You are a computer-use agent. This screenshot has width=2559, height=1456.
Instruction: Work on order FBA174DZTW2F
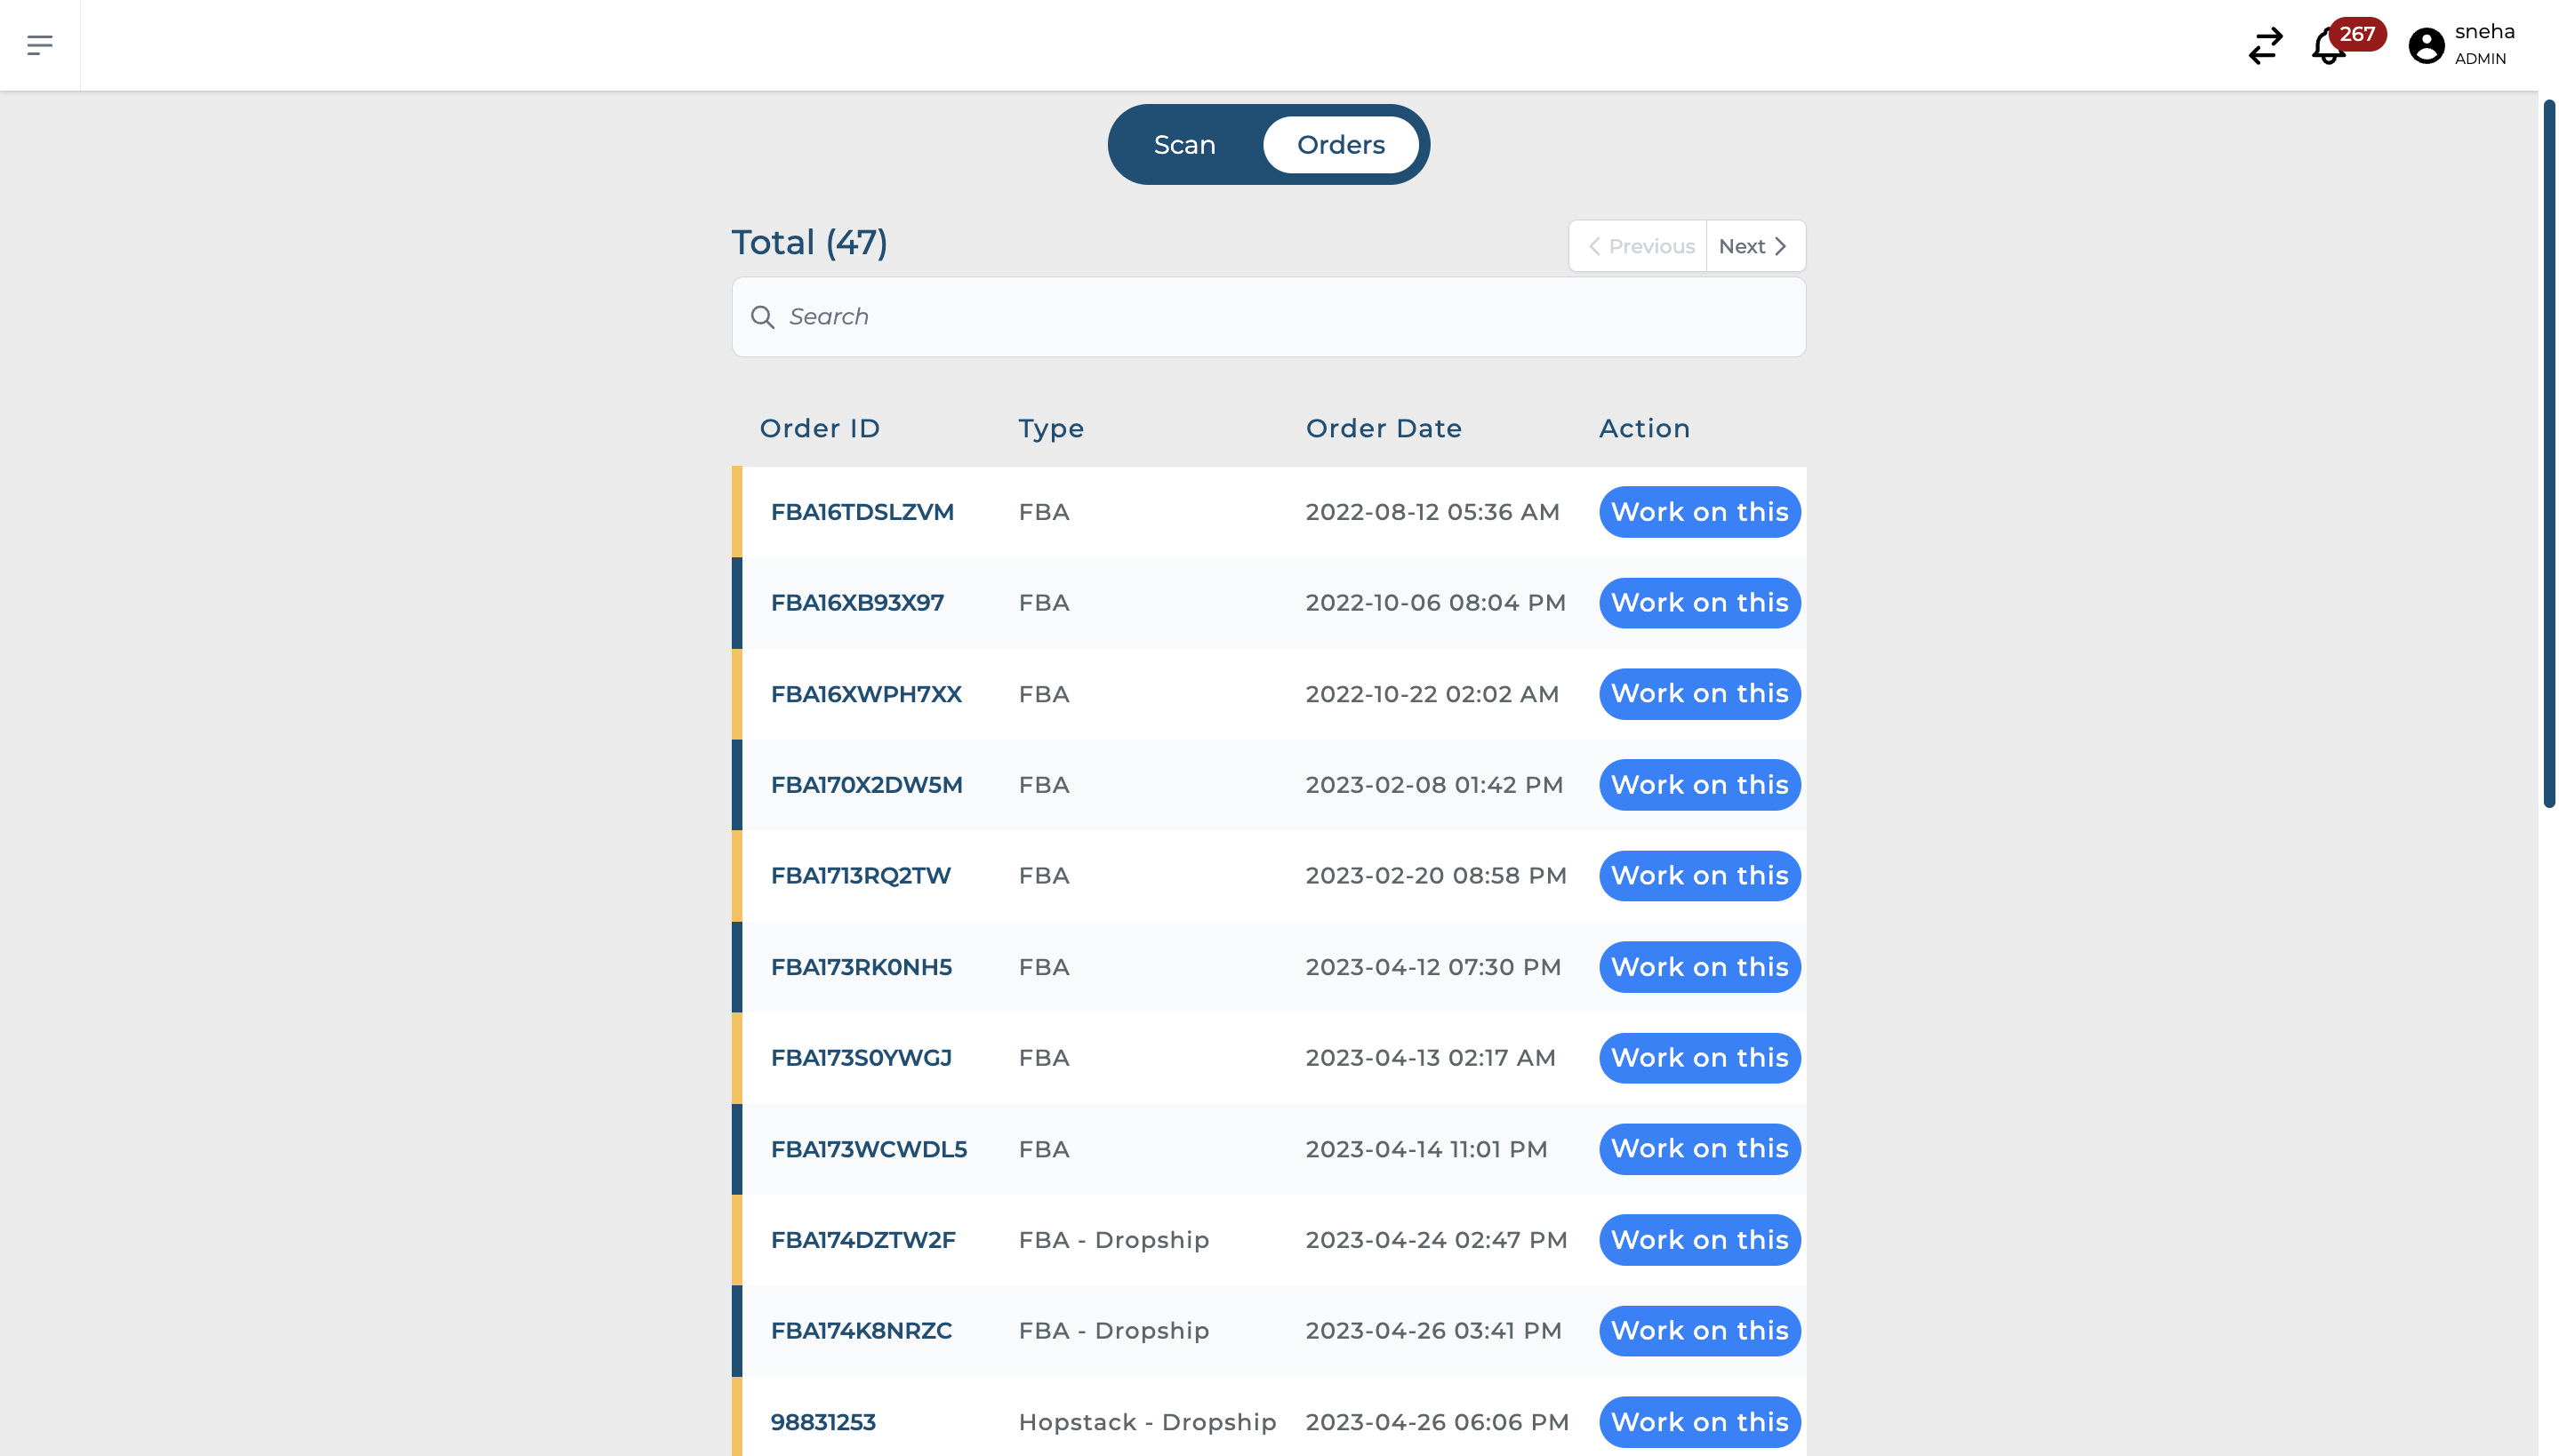click(x=1699, y=1240)
